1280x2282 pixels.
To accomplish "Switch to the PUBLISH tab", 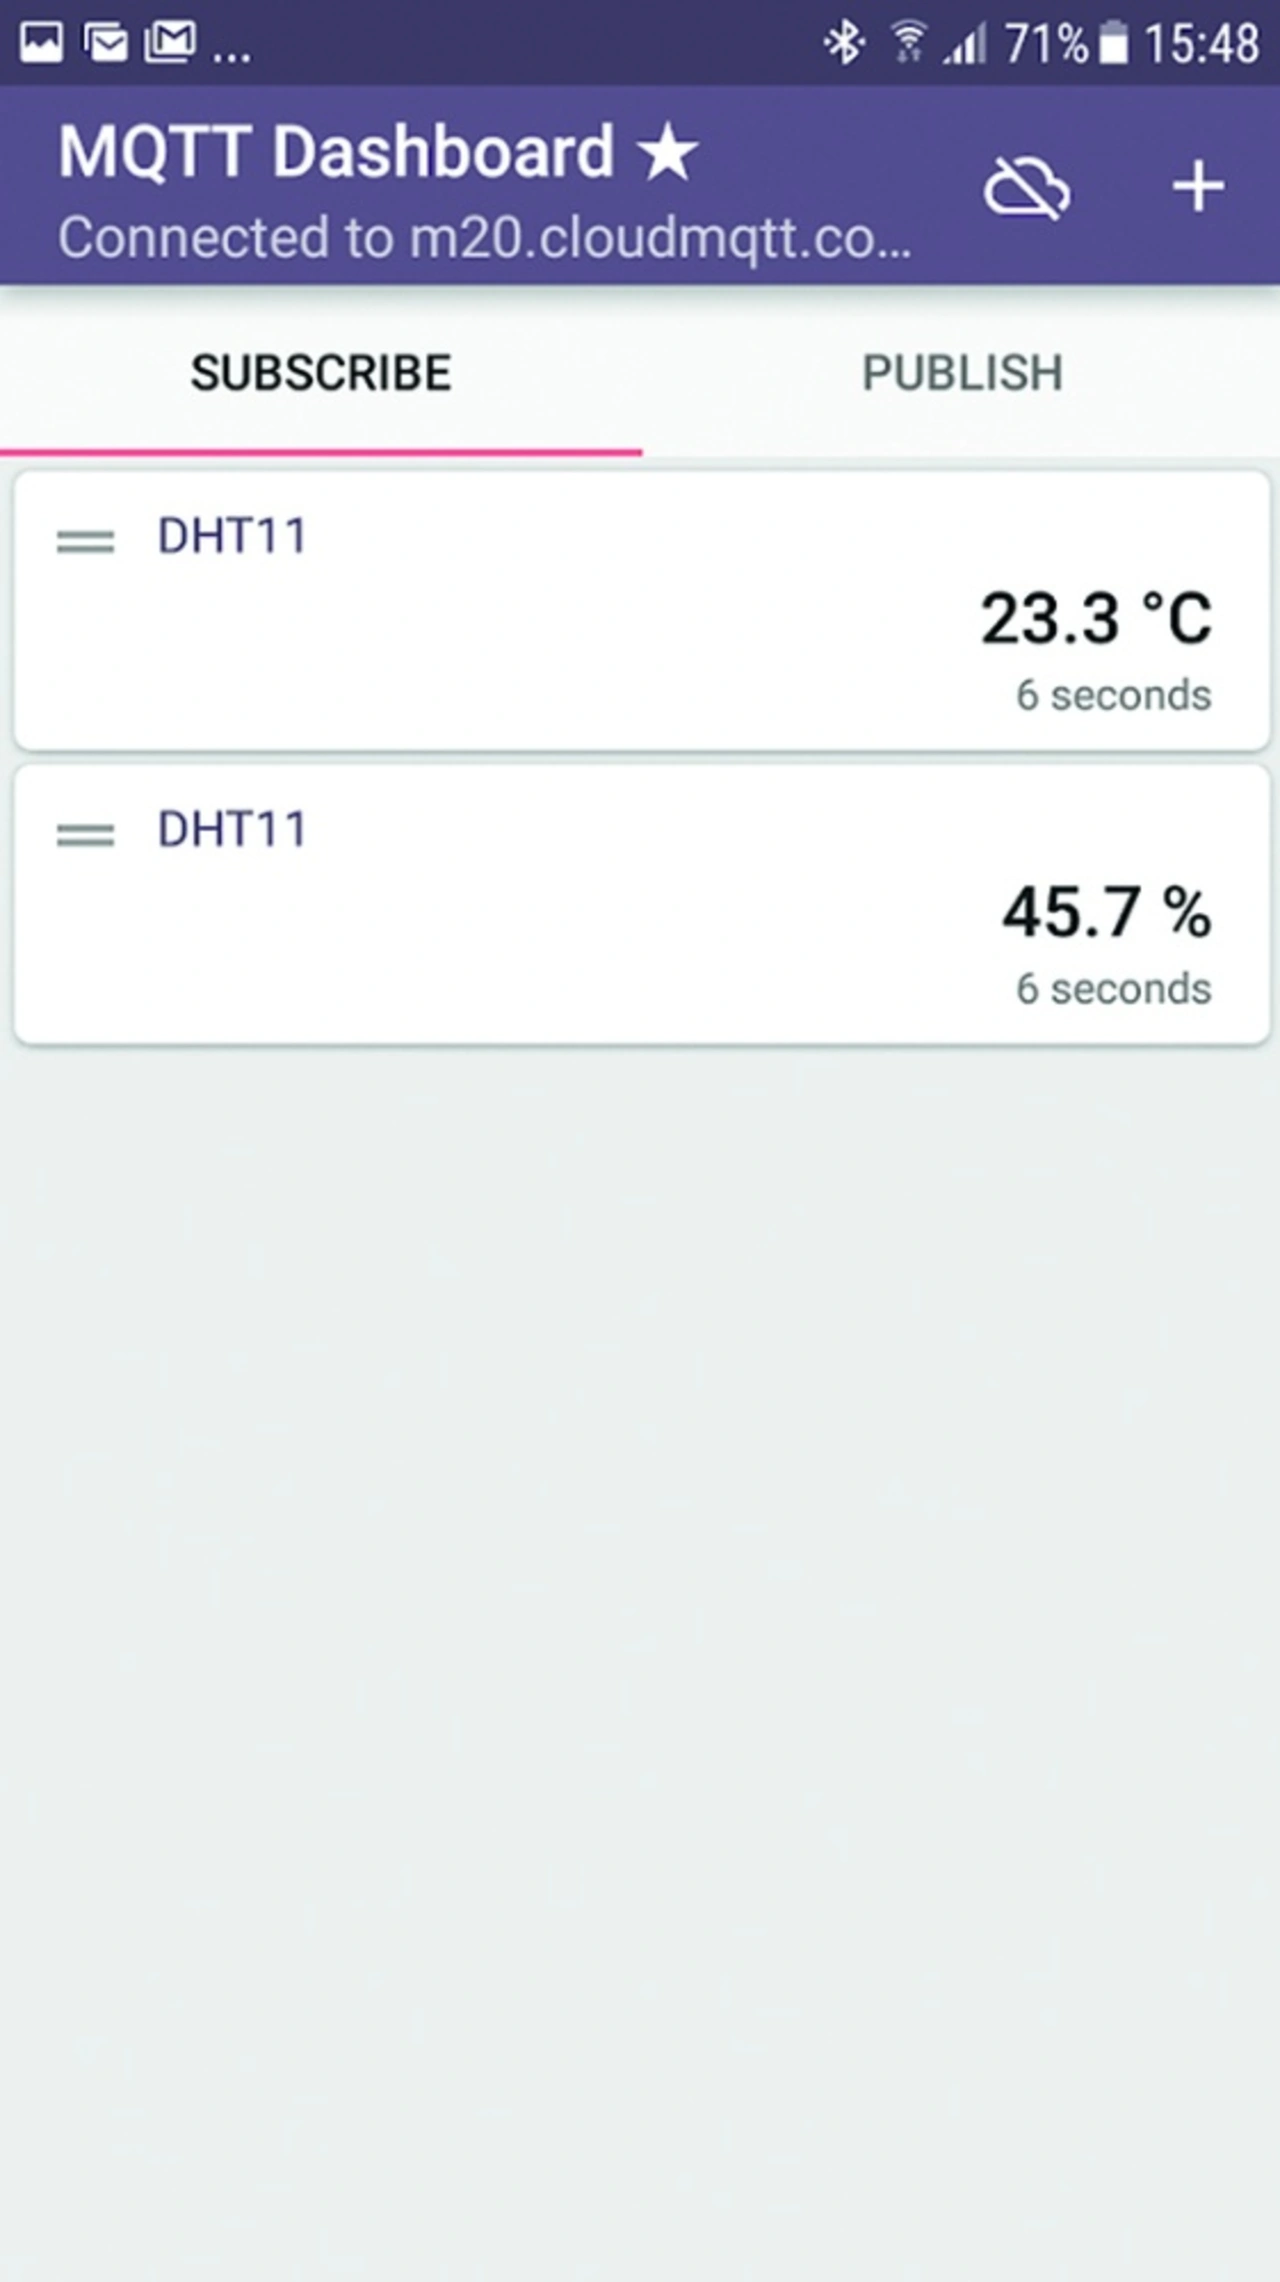I will pyautogui.click(x=962, y=374).
